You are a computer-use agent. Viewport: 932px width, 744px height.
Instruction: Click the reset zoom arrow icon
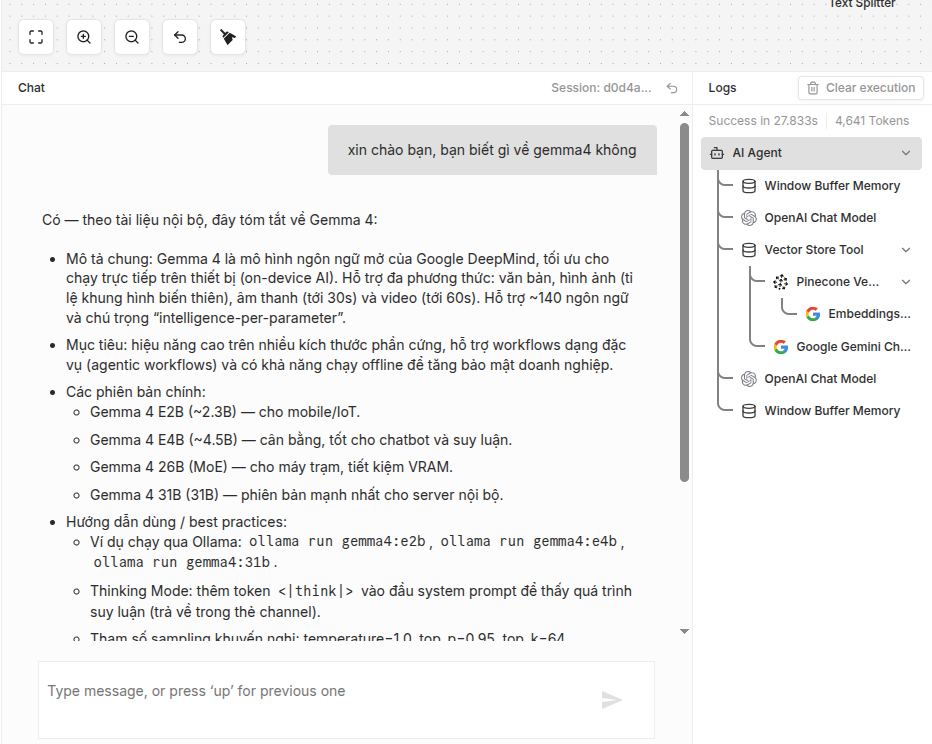click(x=180, y=37)
